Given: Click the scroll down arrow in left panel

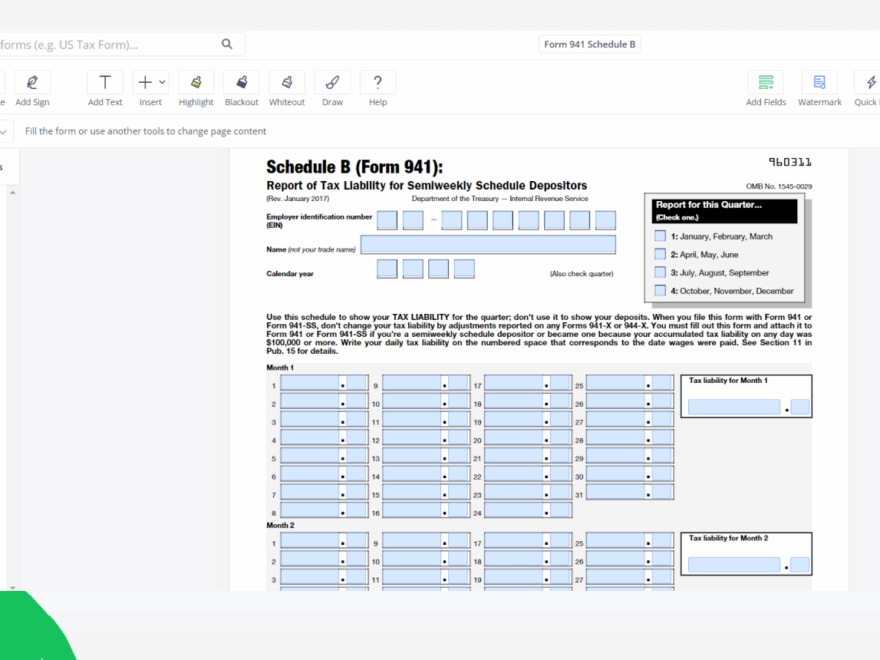Looking at the screenshot, I should click(x=12, y=587).
